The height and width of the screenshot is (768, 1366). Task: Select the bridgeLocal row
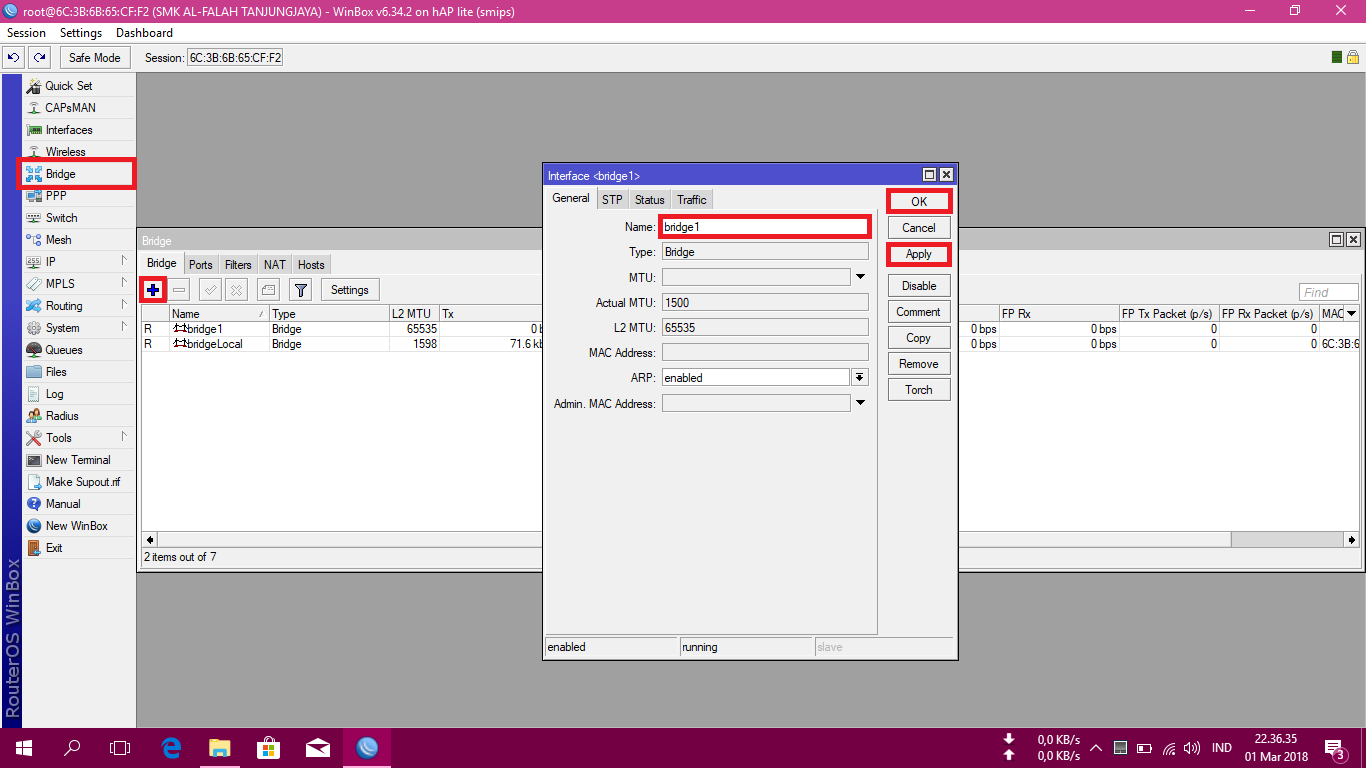[750, 344]
